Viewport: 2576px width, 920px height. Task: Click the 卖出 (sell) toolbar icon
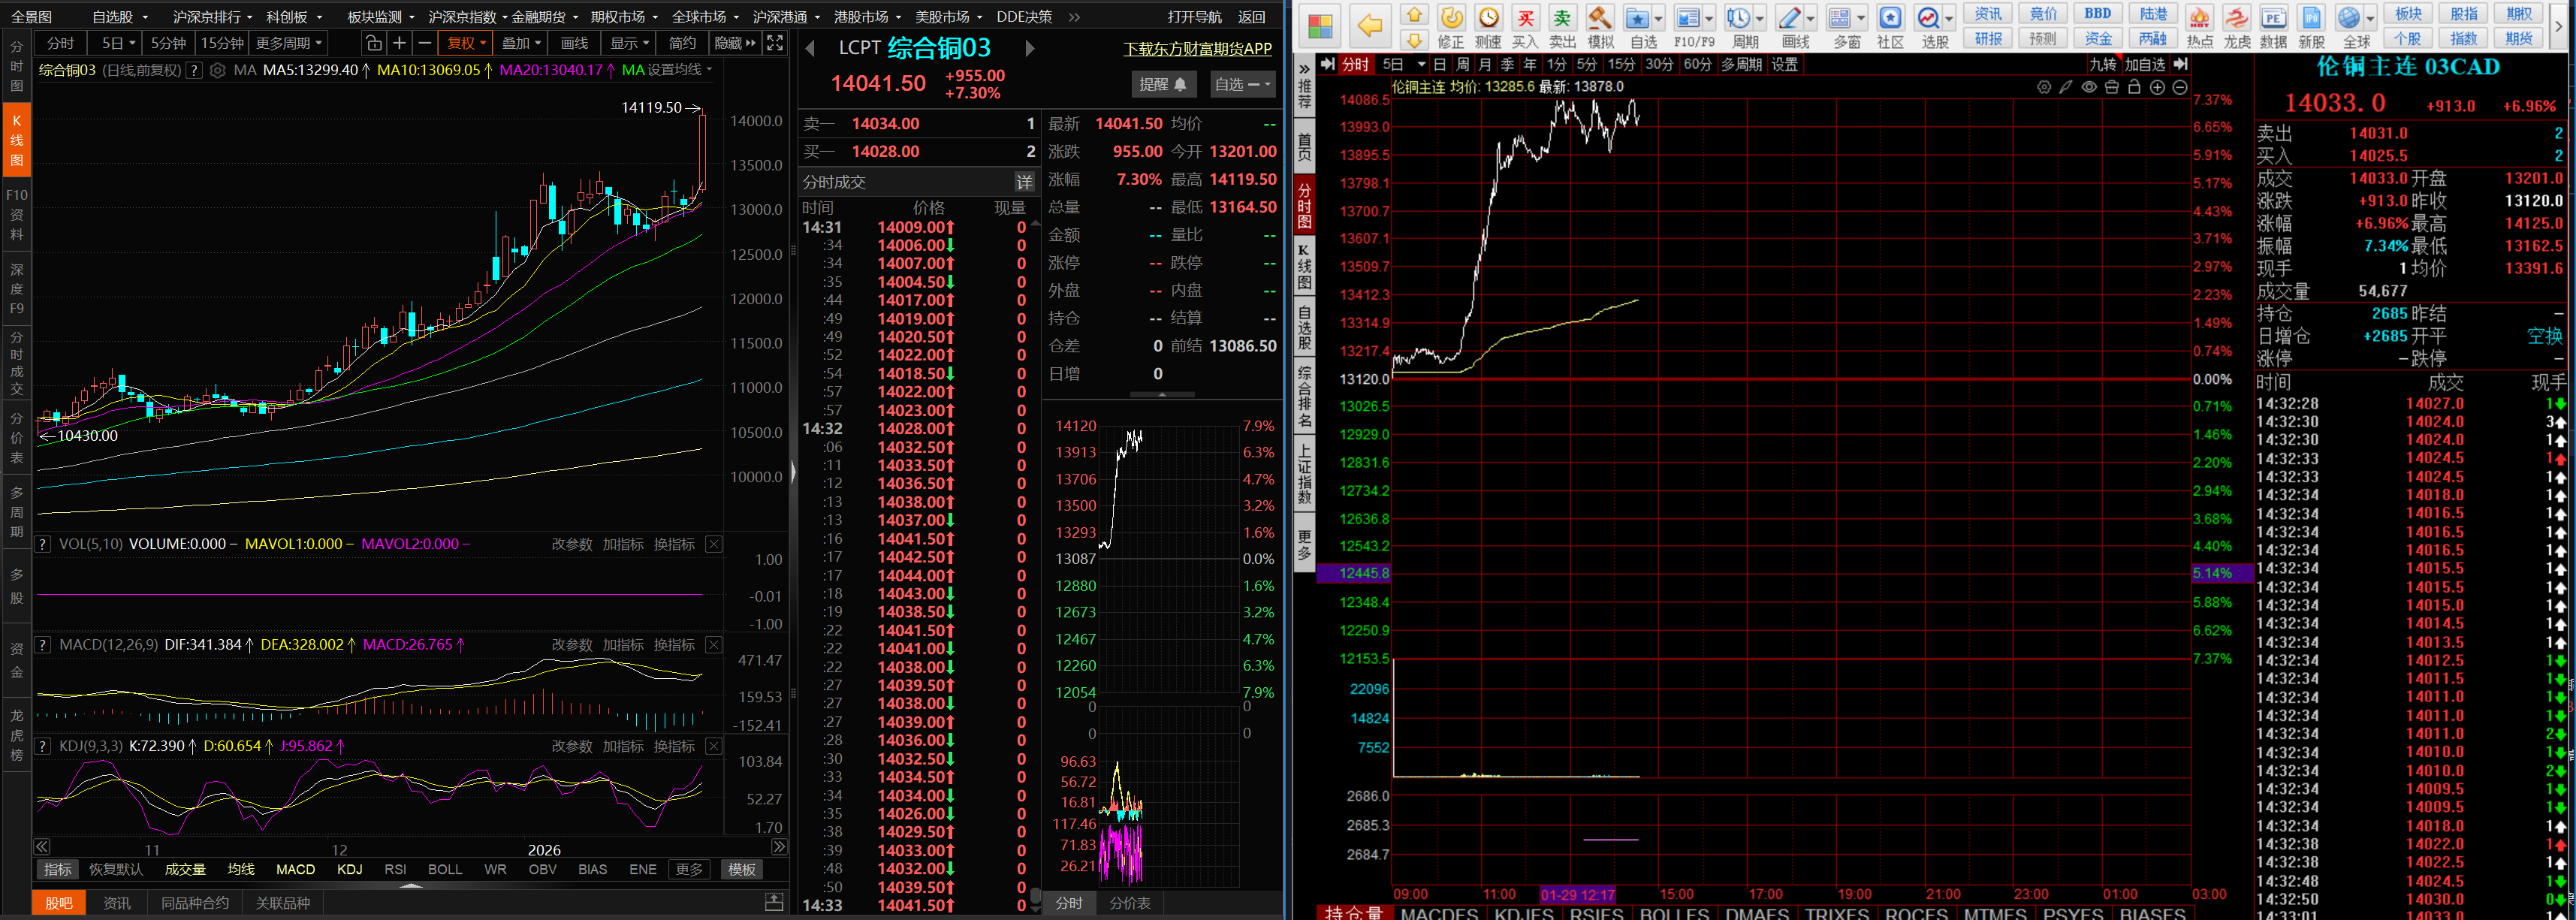(x=1561, y=19)
